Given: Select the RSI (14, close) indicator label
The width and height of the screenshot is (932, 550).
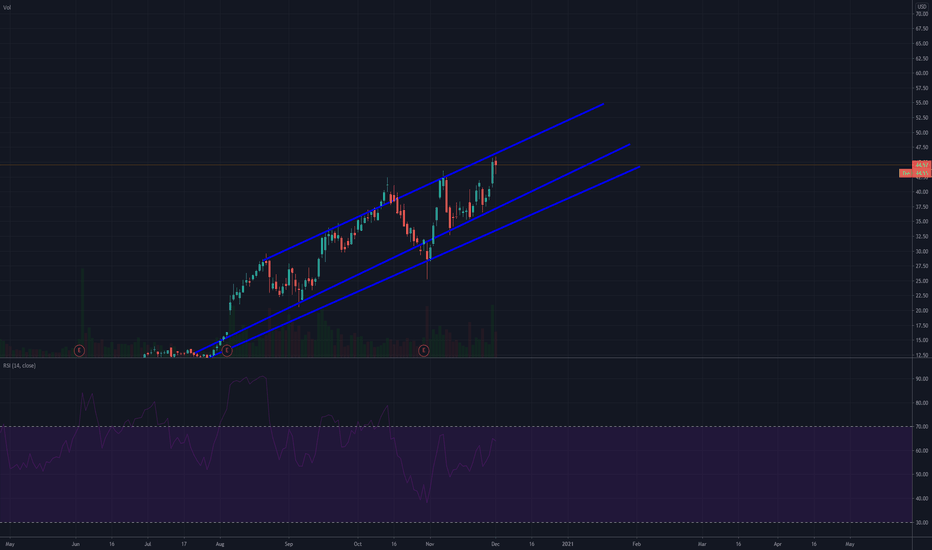Looking at the screenshot, I should click(x=20, y=366).
